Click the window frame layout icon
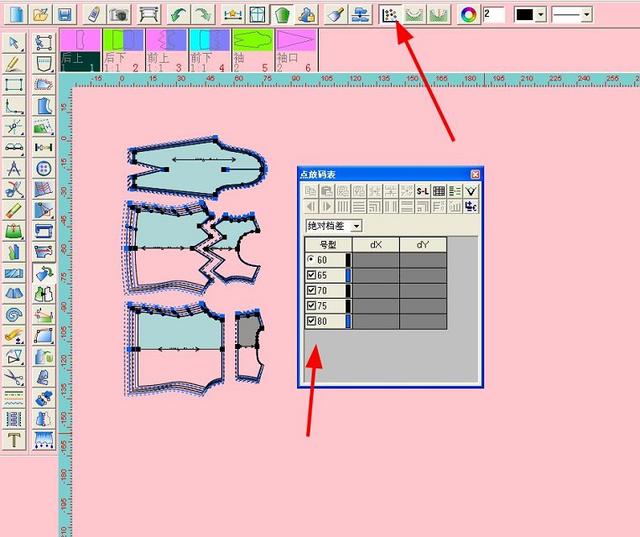640x537 pixels. tap(258, 15)
